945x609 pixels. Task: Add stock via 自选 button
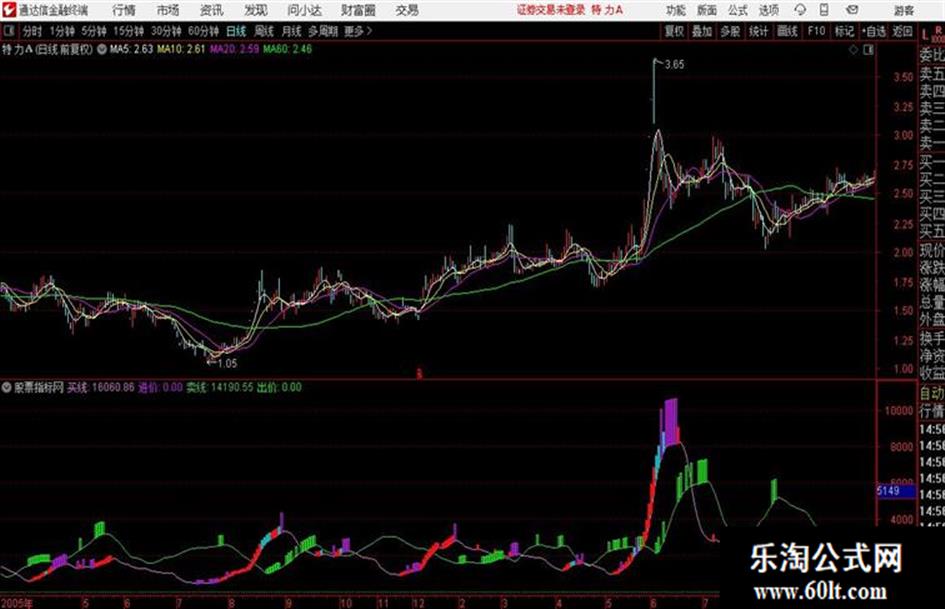point(874,31)
